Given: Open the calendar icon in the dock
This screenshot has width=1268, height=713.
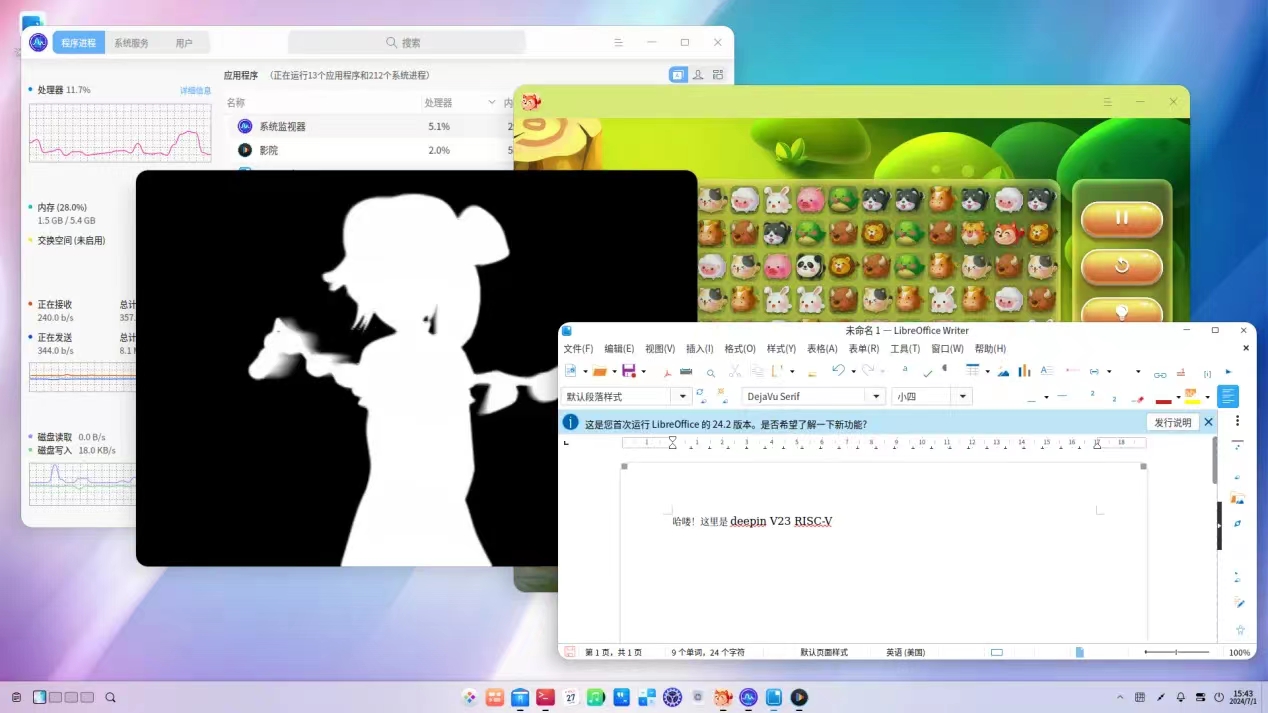Looking at the screenshot, I should [x=571, y=697].
